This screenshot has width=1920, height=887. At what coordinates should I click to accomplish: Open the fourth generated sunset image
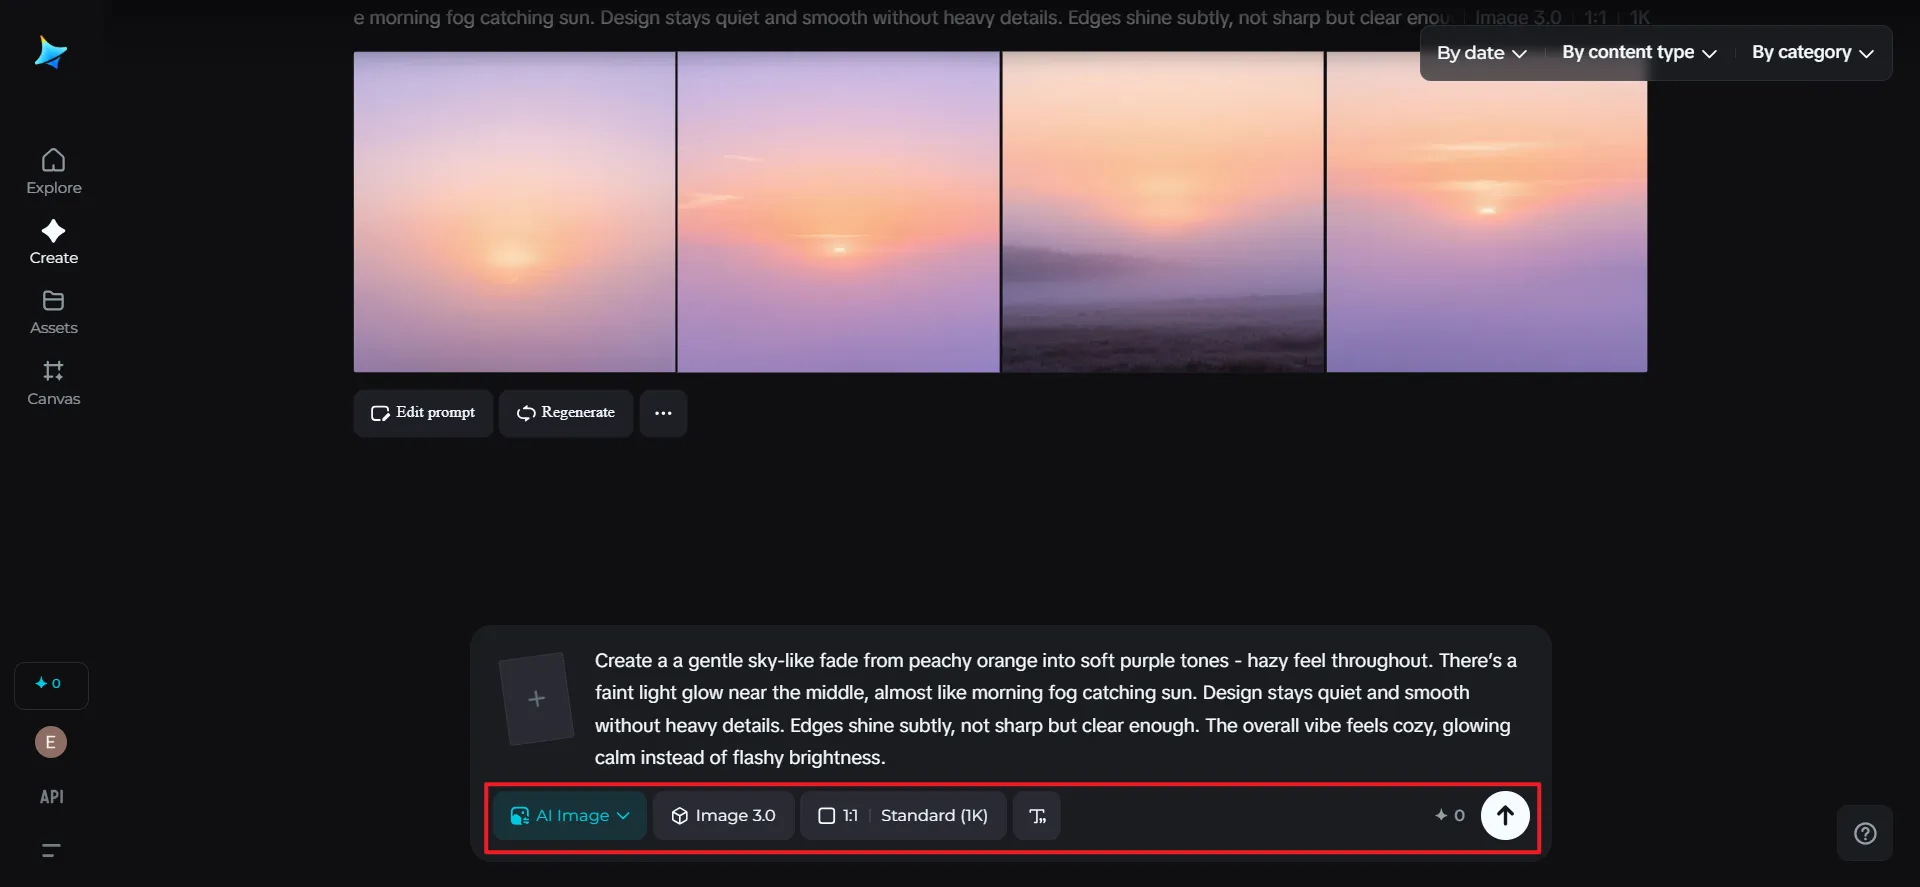click(x=1486, y=212)
